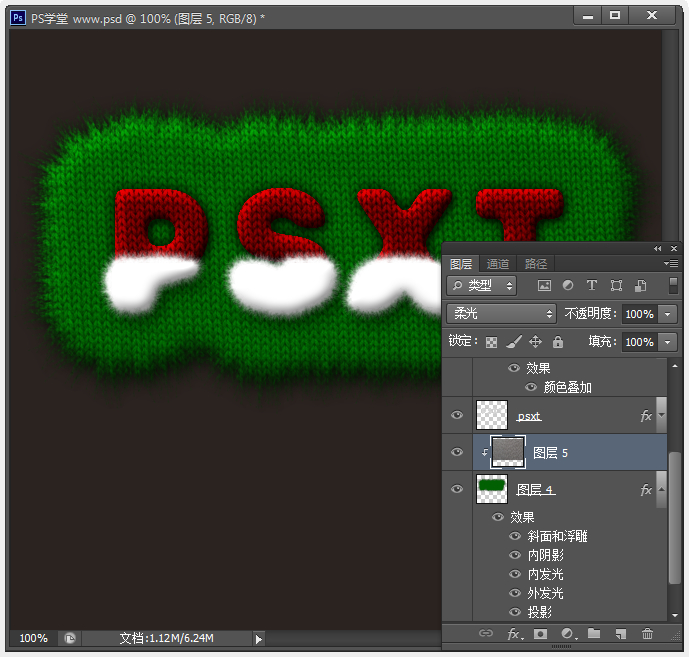Click the layers panel scrollbar thumb
The height and width of the screenshot is (657, 689).
pos(674,518)
